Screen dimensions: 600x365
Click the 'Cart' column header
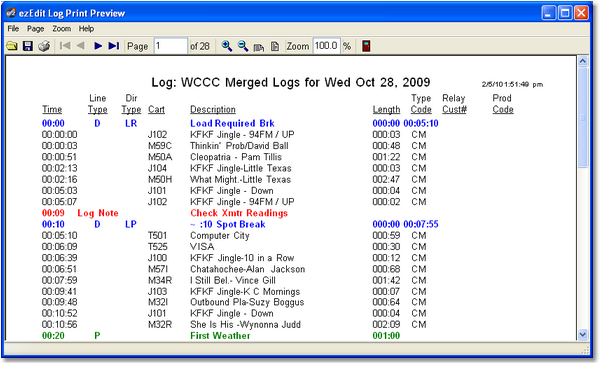(156, 109)
